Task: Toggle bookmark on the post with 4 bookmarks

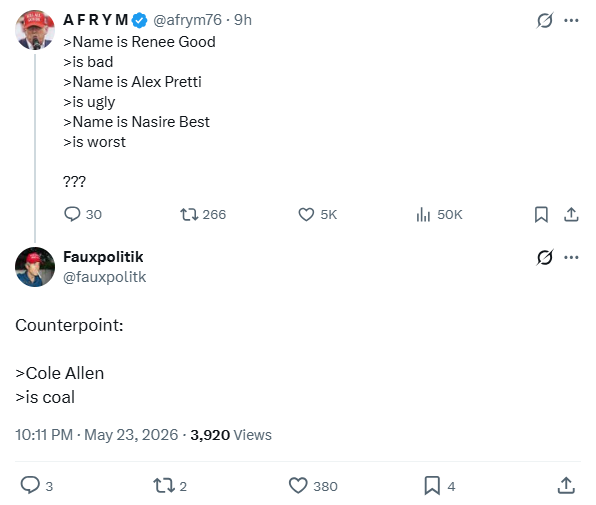Action: pos(439,486)
